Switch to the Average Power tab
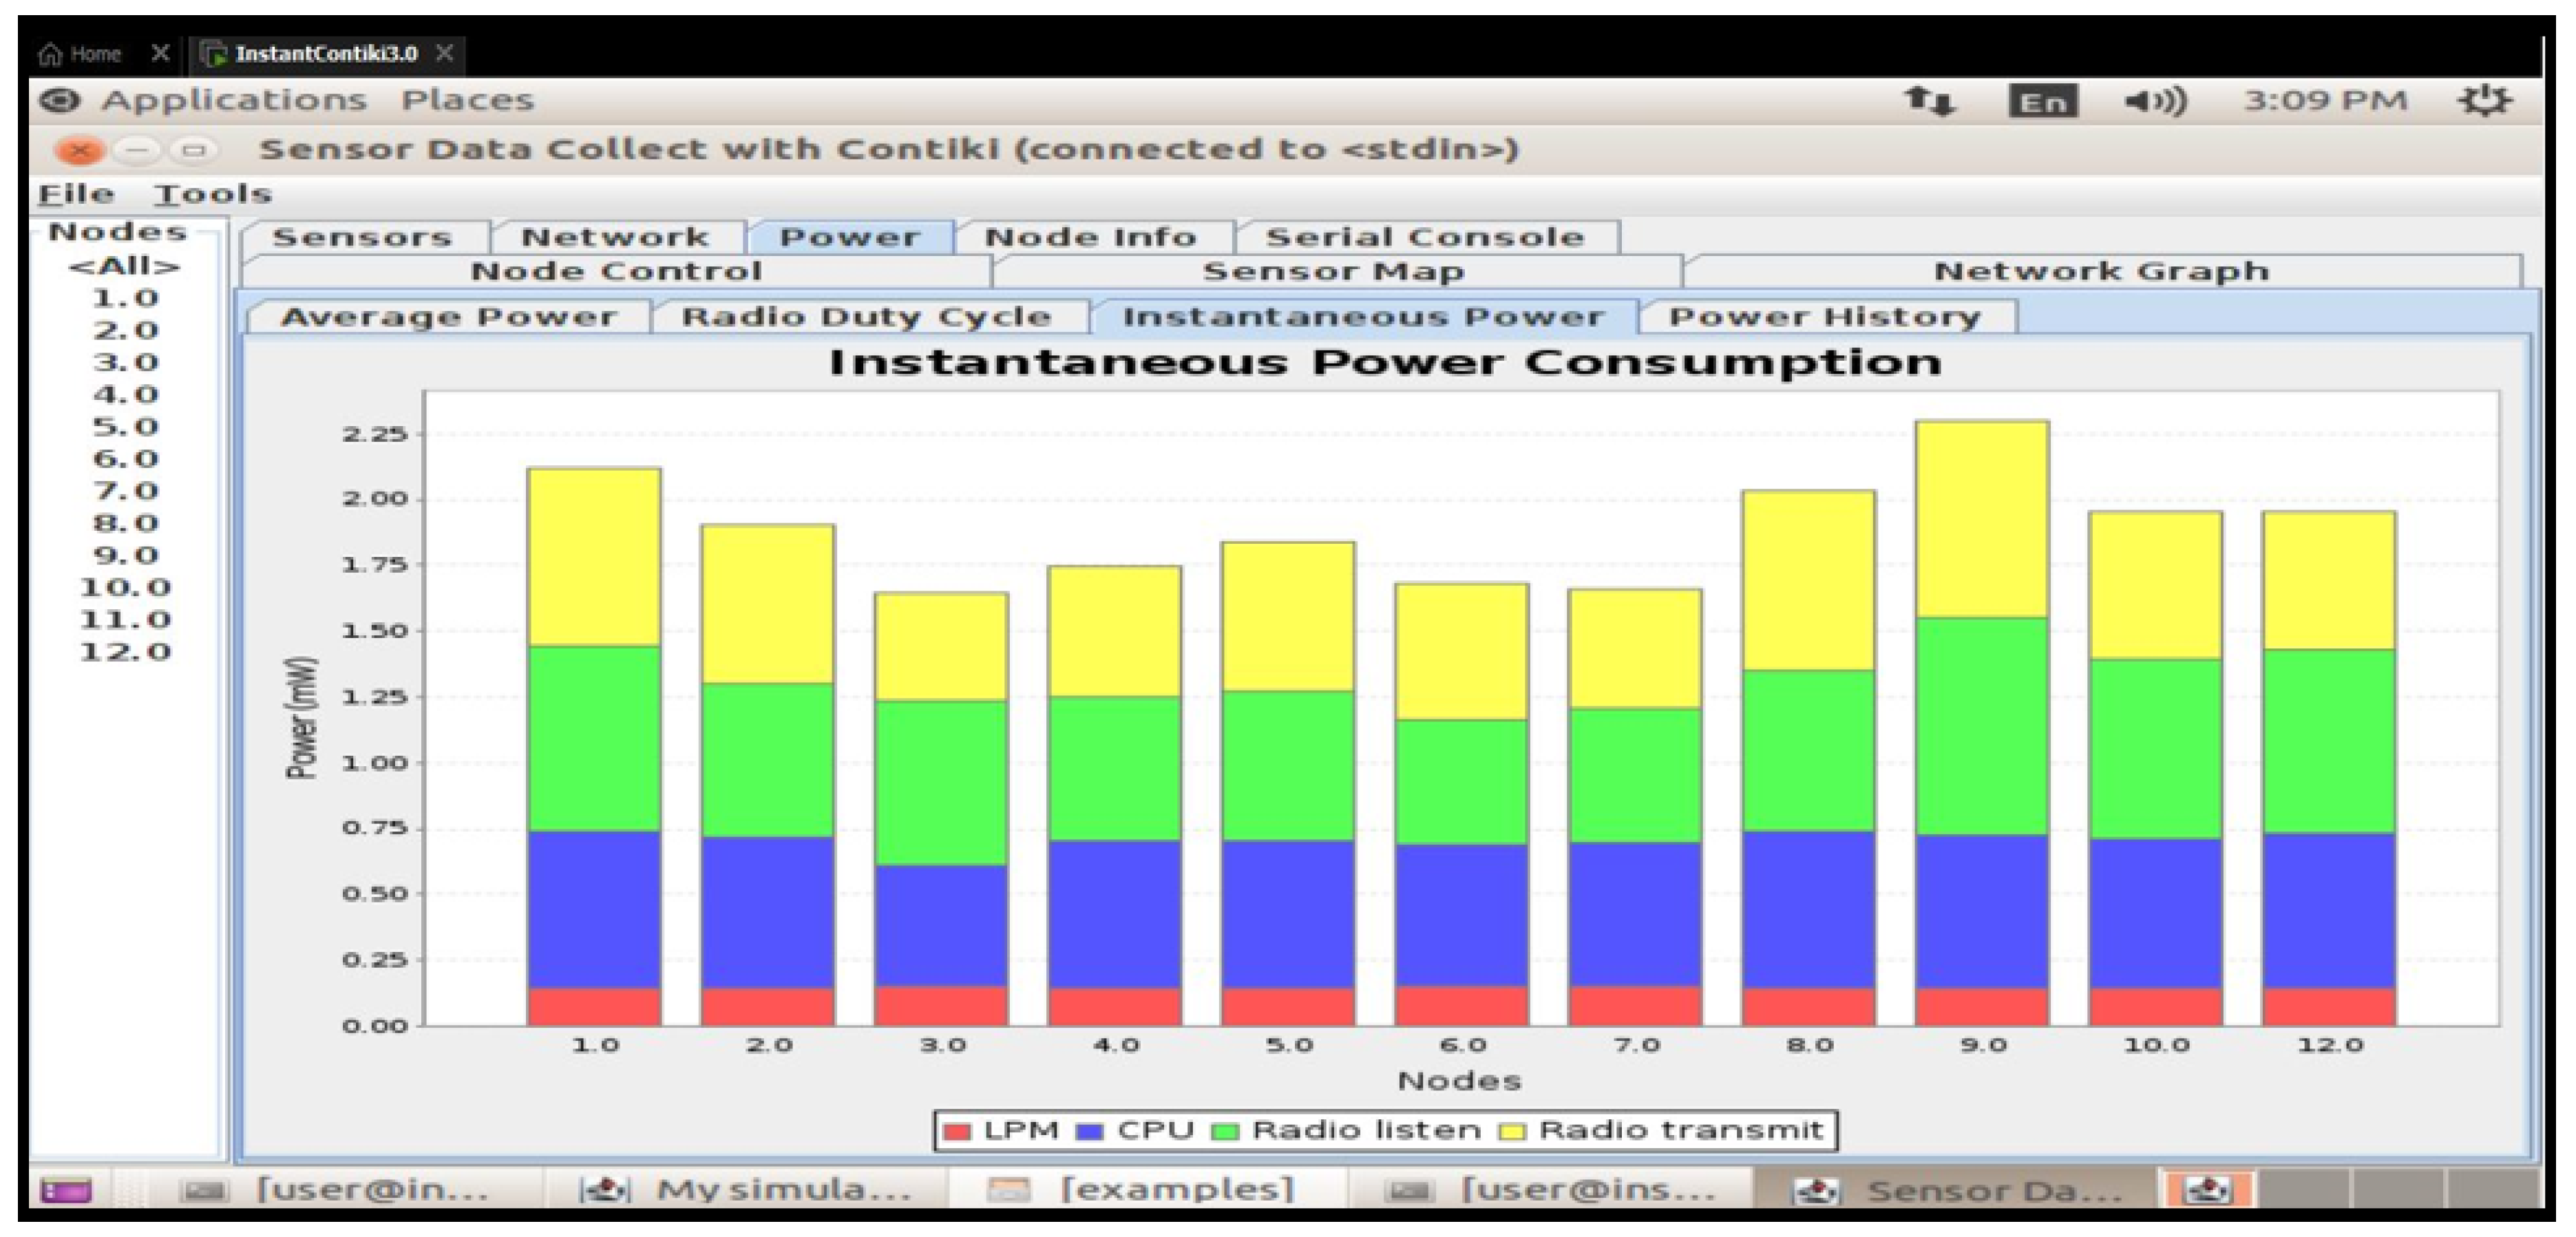Viewport: 2576px width, 1237px height. (x=448, y=317)
